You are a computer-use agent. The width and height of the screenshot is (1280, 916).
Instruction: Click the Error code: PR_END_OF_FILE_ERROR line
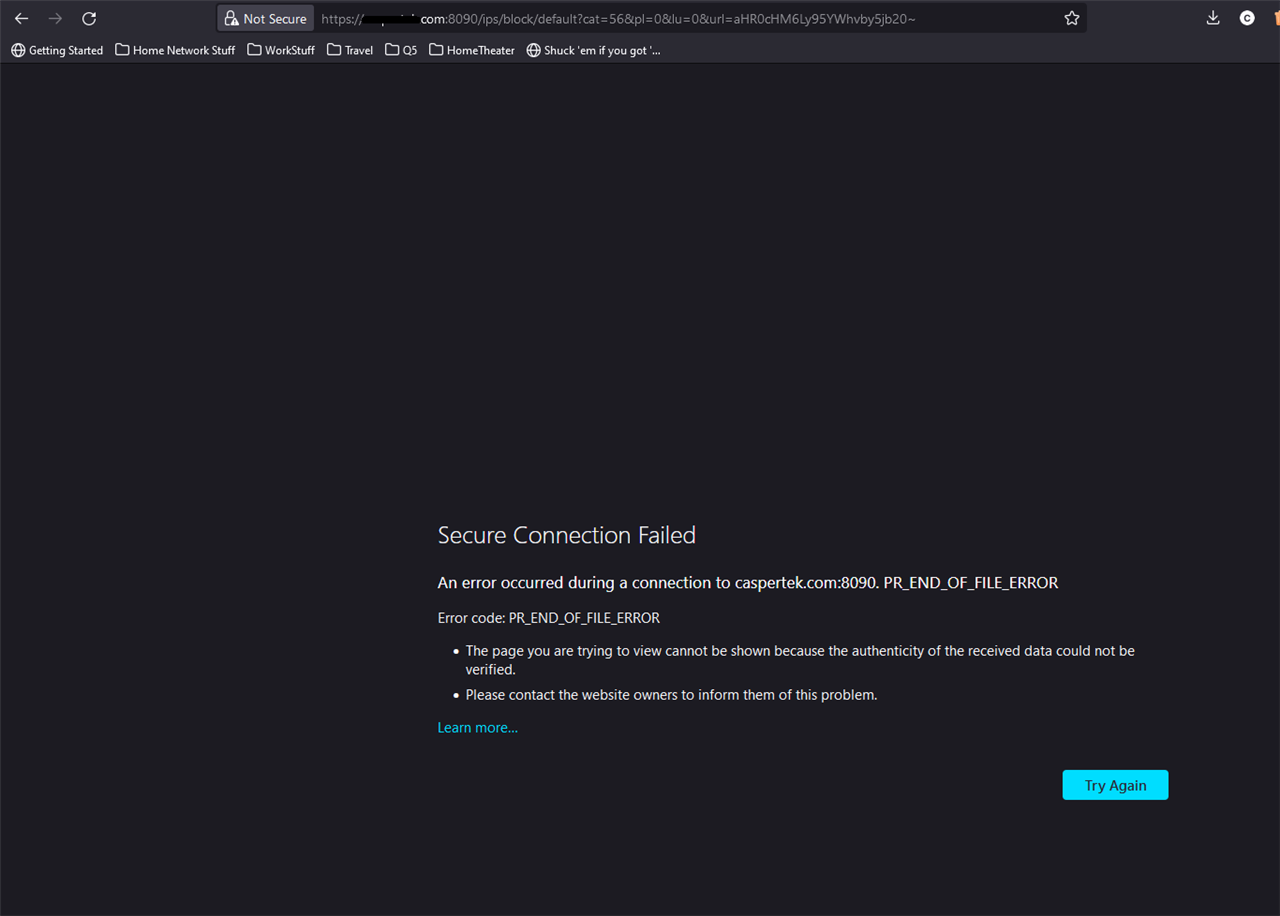click(549, 618)
